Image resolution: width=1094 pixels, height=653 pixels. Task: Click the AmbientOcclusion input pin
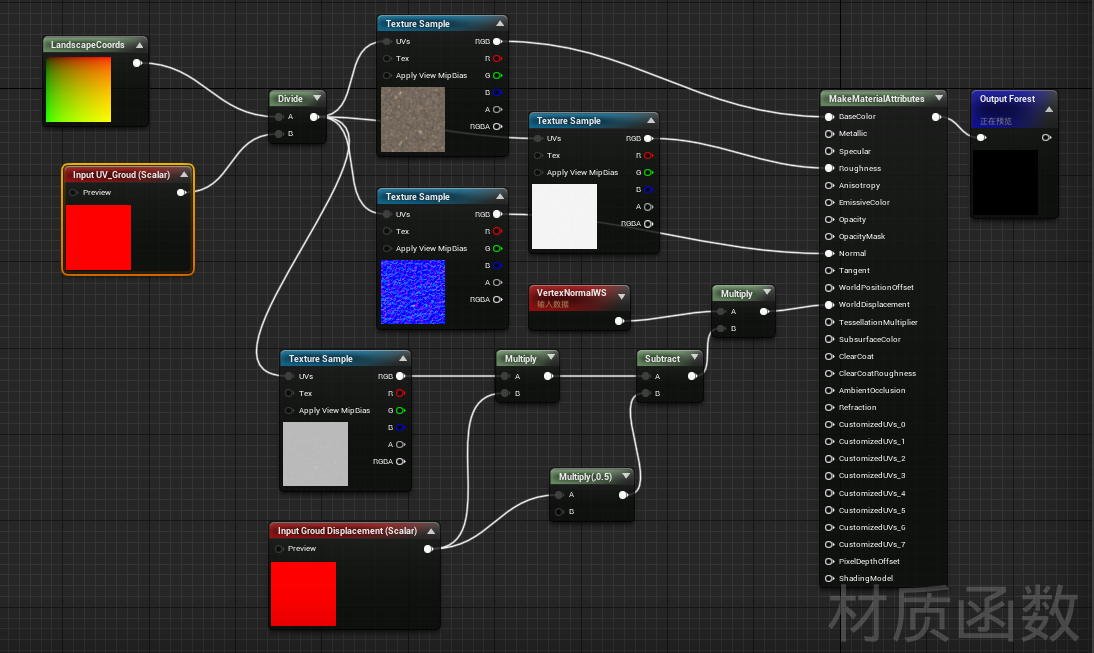(830, 391)
